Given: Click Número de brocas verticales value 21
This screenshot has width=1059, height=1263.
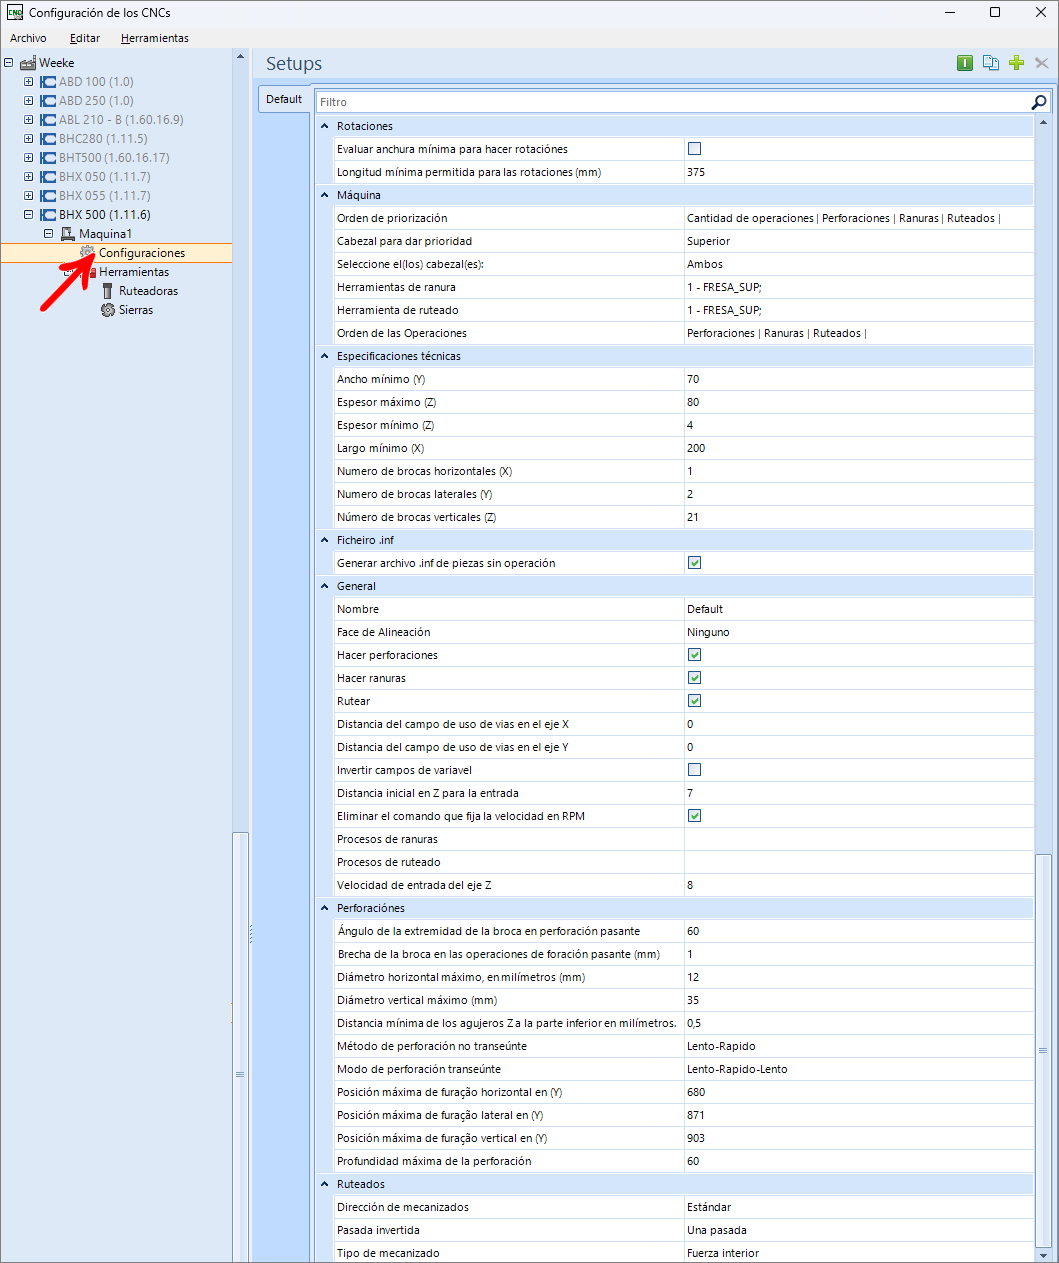Looking at the screenshot, I should [859, 517].
